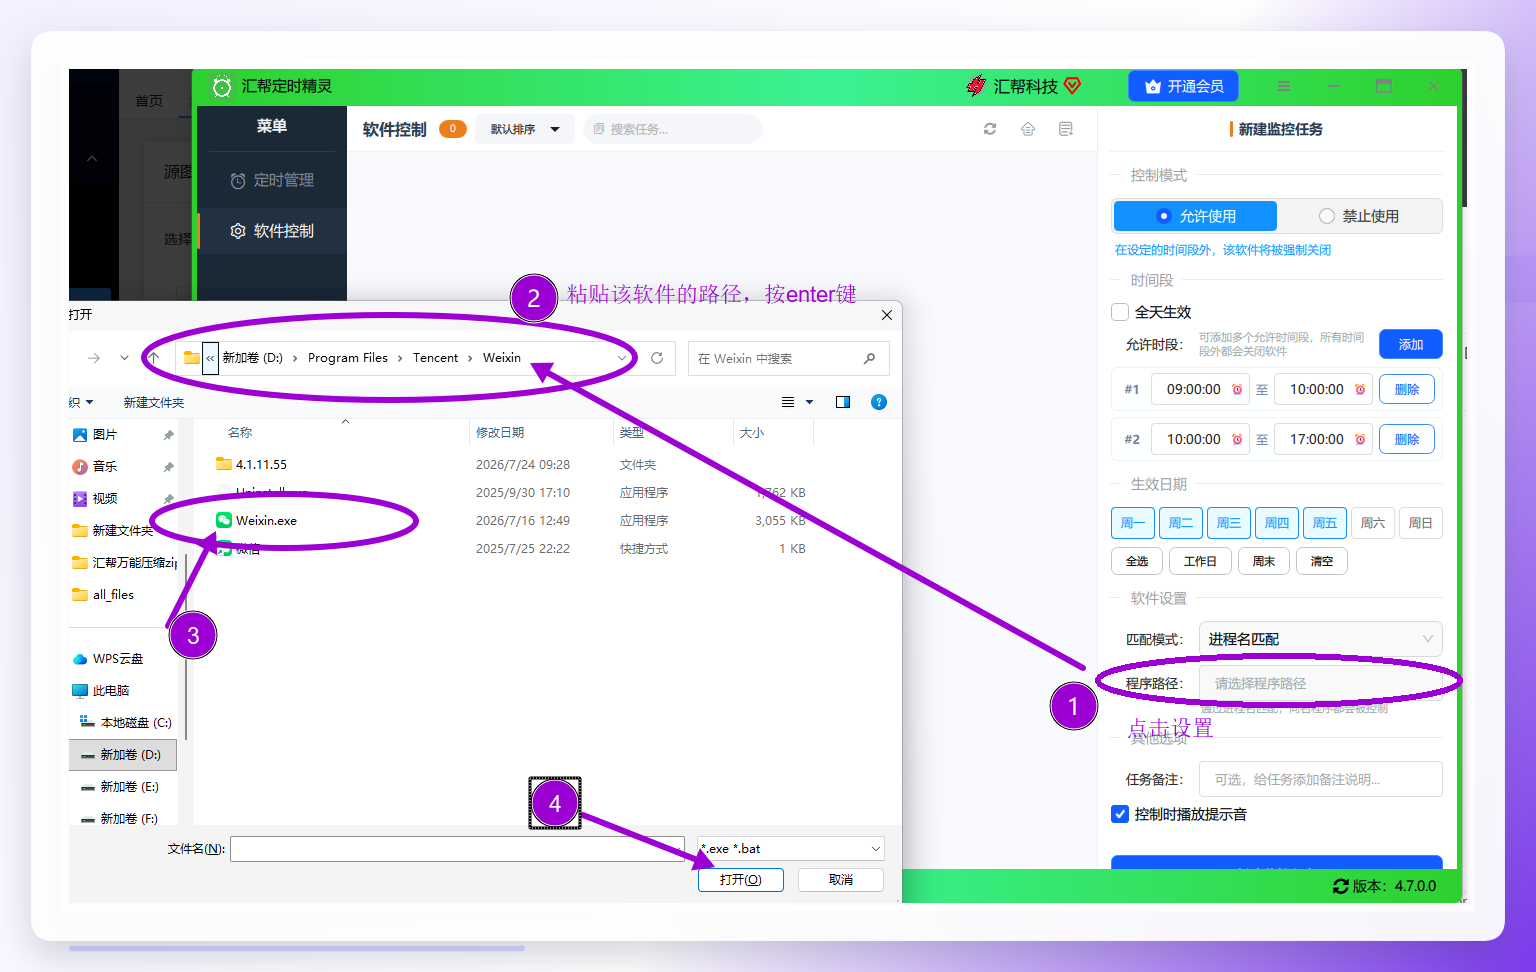Select 软件控制 in the sidebar menu
This screenshot has height=972, width=1536.
[x=272, y=231]
